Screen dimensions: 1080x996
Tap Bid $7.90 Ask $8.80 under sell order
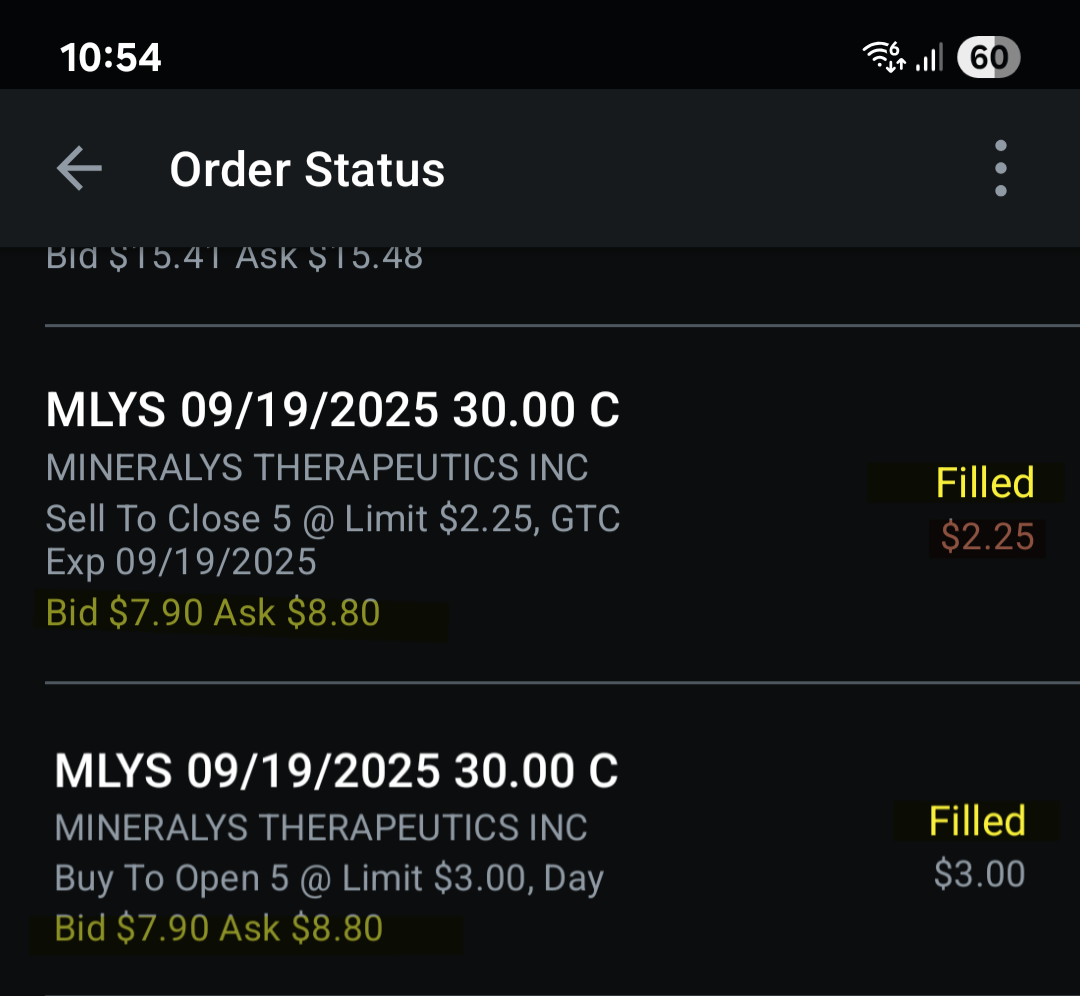(213, 612)
